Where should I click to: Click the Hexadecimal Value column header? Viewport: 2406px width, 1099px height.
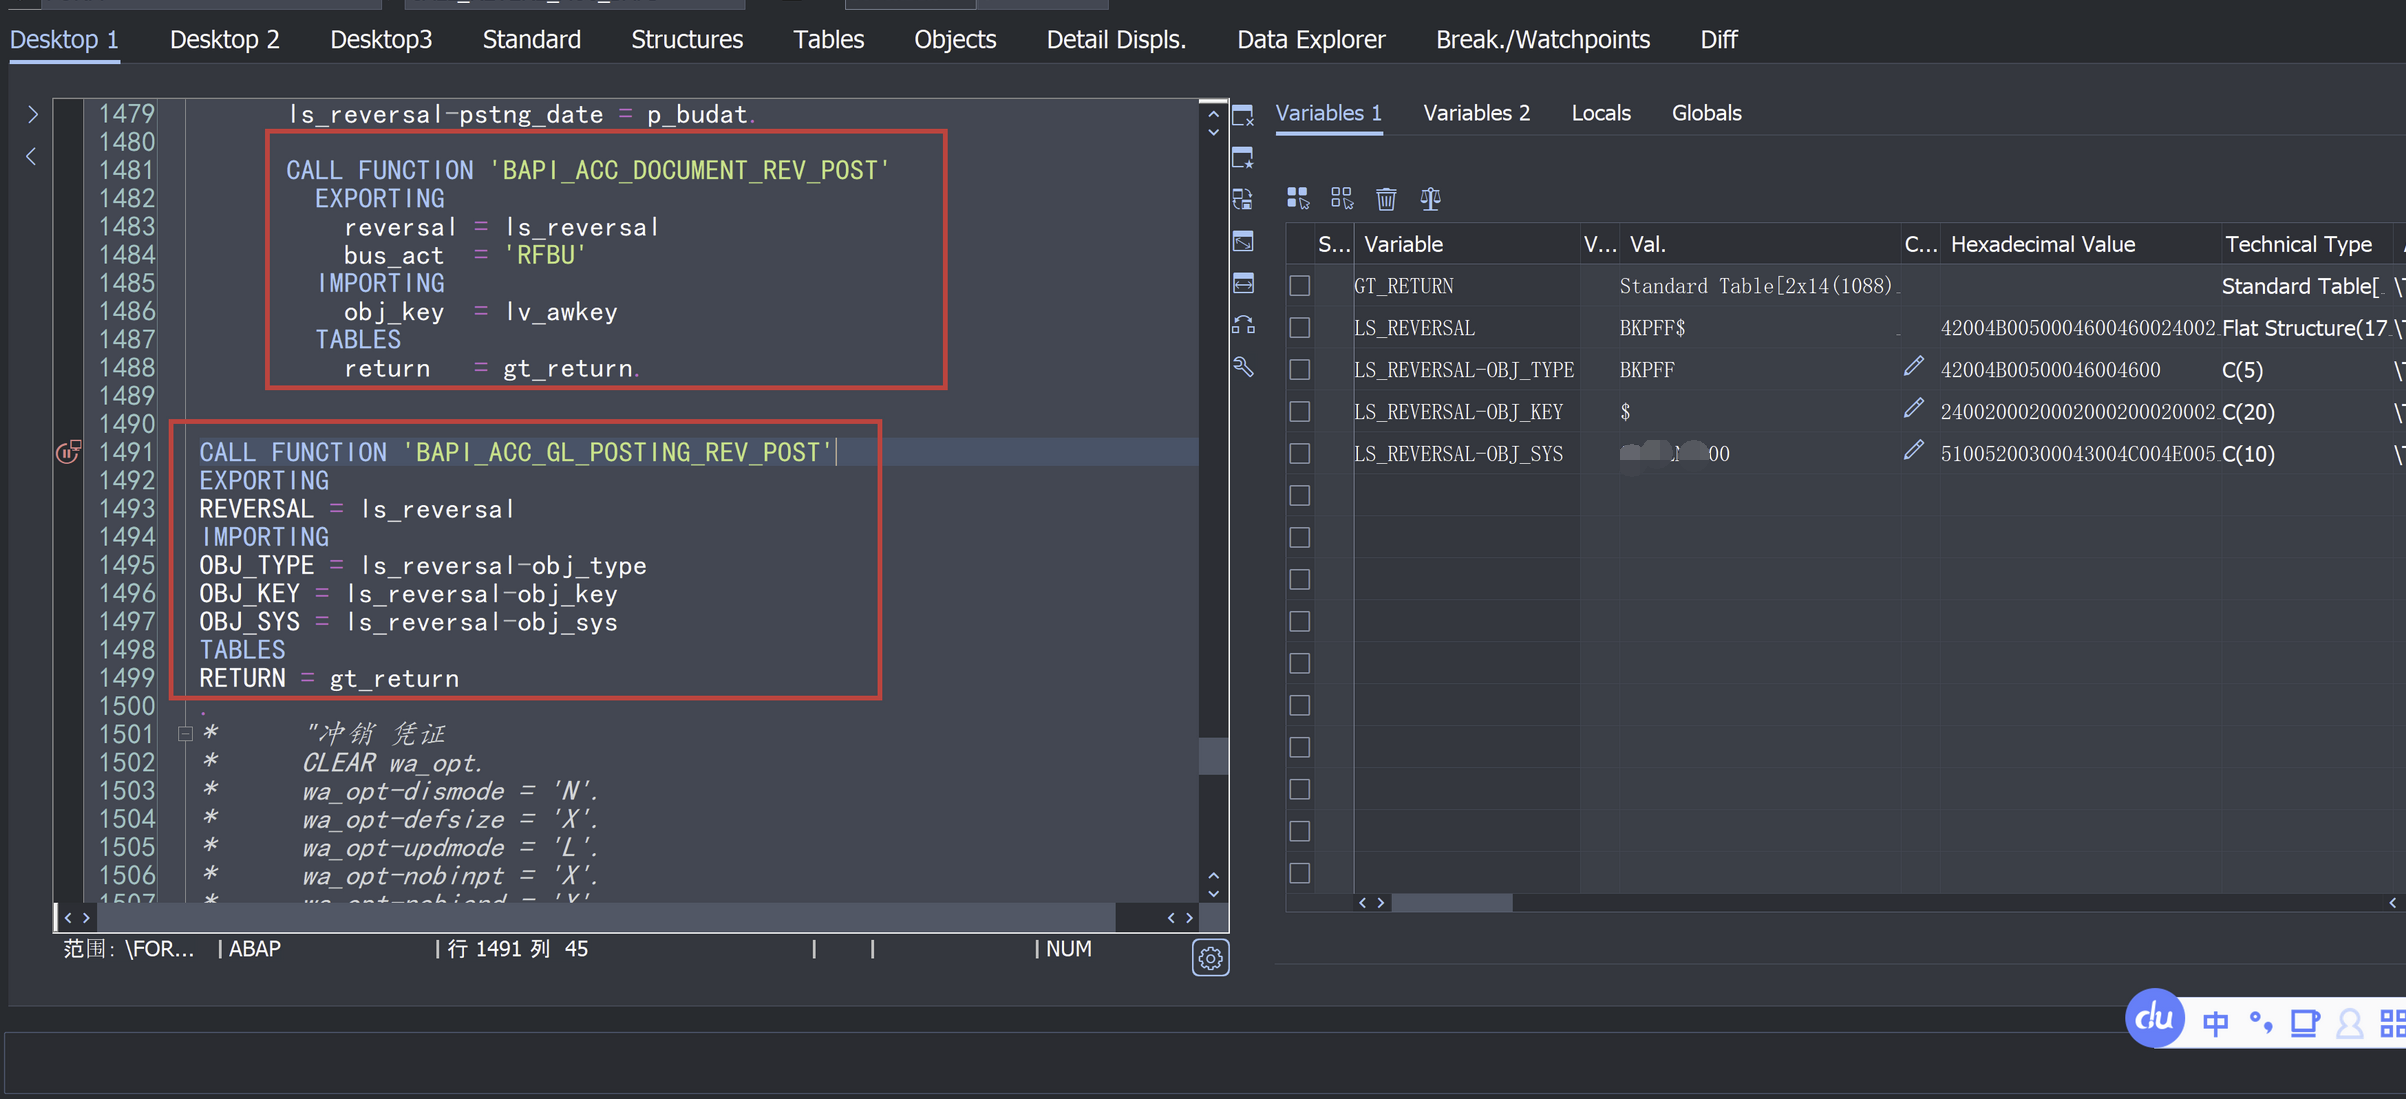click(x=2078, y=244)
